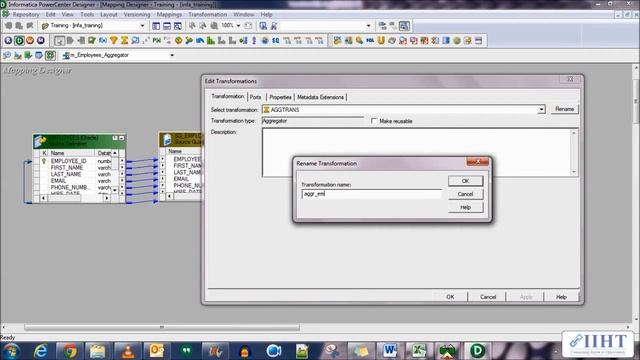The height and width of the screenshot is (360, 640).
Task: Switch to the Metadata Extensions tab
Action: pos(320,97)
